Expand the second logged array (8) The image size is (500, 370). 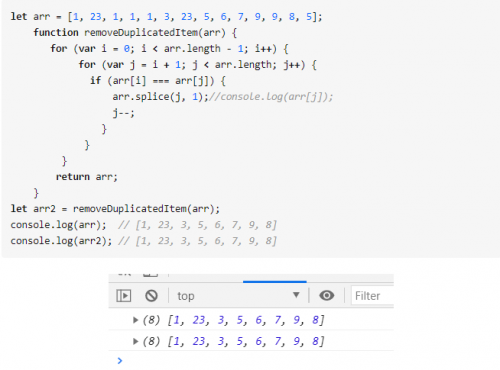point(135,341)
